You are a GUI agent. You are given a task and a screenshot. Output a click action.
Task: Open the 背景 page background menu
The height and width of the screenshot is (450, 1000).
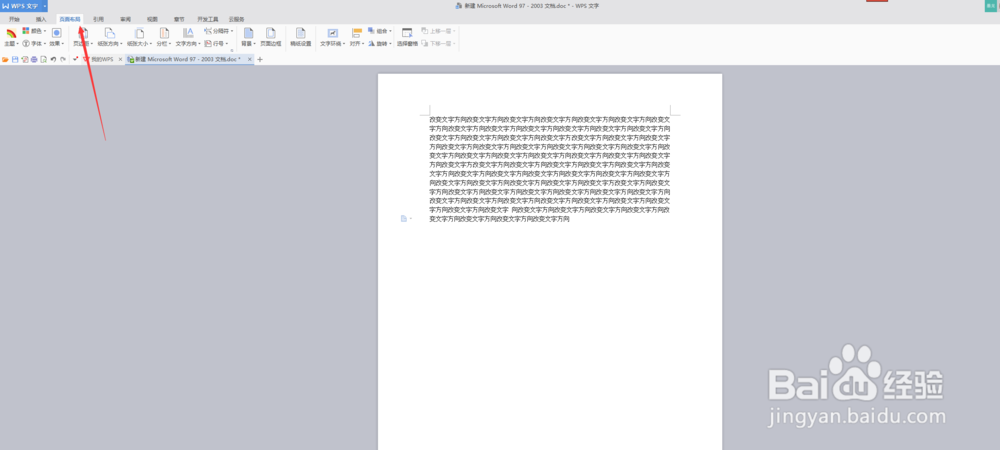point(248,37)
